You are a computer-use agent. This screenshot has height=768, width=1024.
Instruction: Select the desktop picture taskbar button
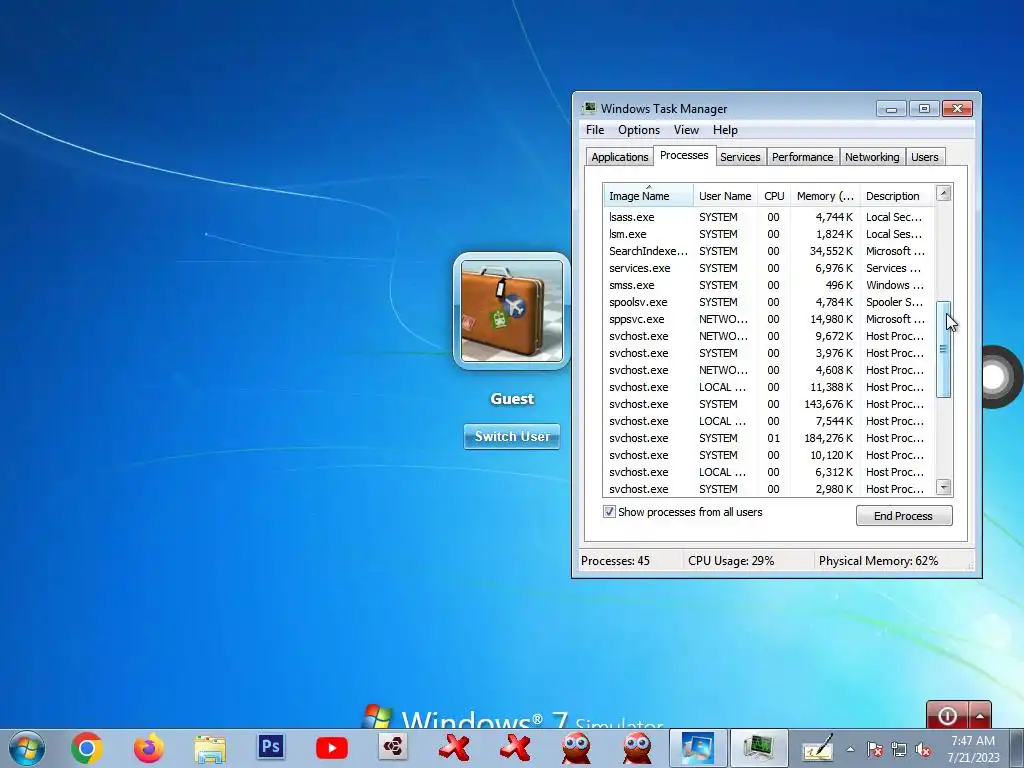point(698,748)
